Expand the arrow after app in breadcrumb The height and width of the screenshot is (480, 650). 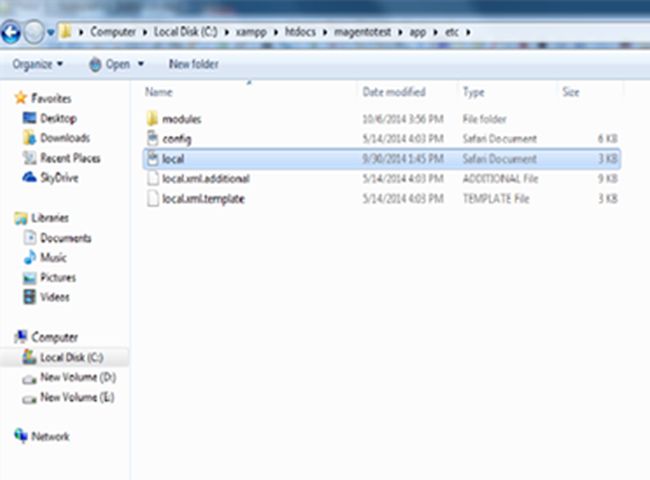(x=435, y=32)
